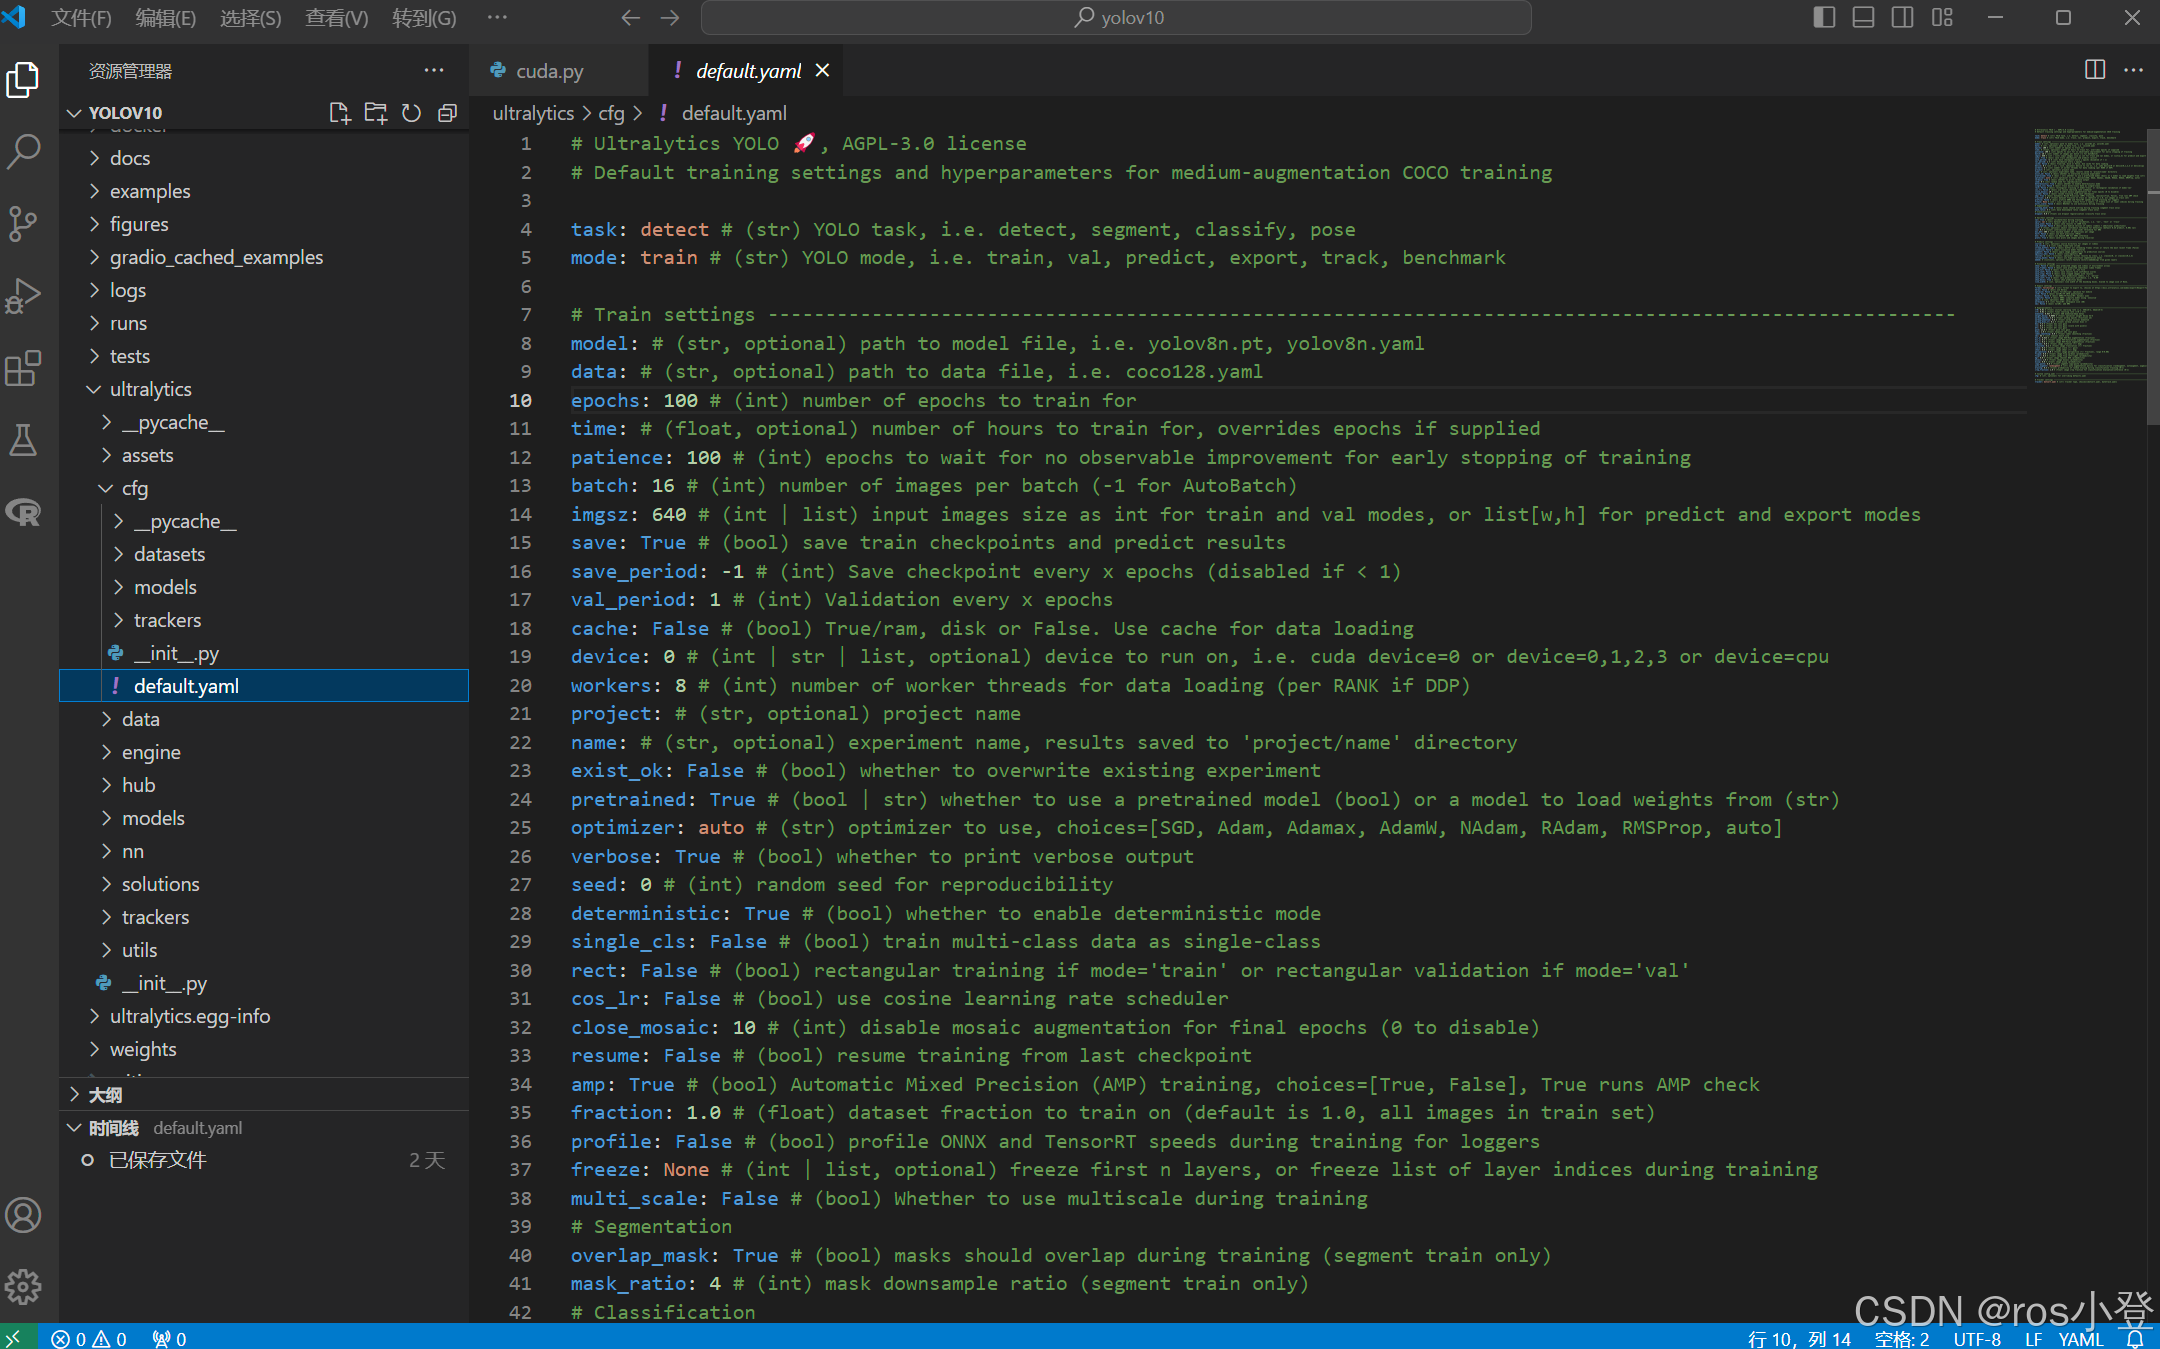Click the ultralytics breadcrumb segment

(533, 113)
